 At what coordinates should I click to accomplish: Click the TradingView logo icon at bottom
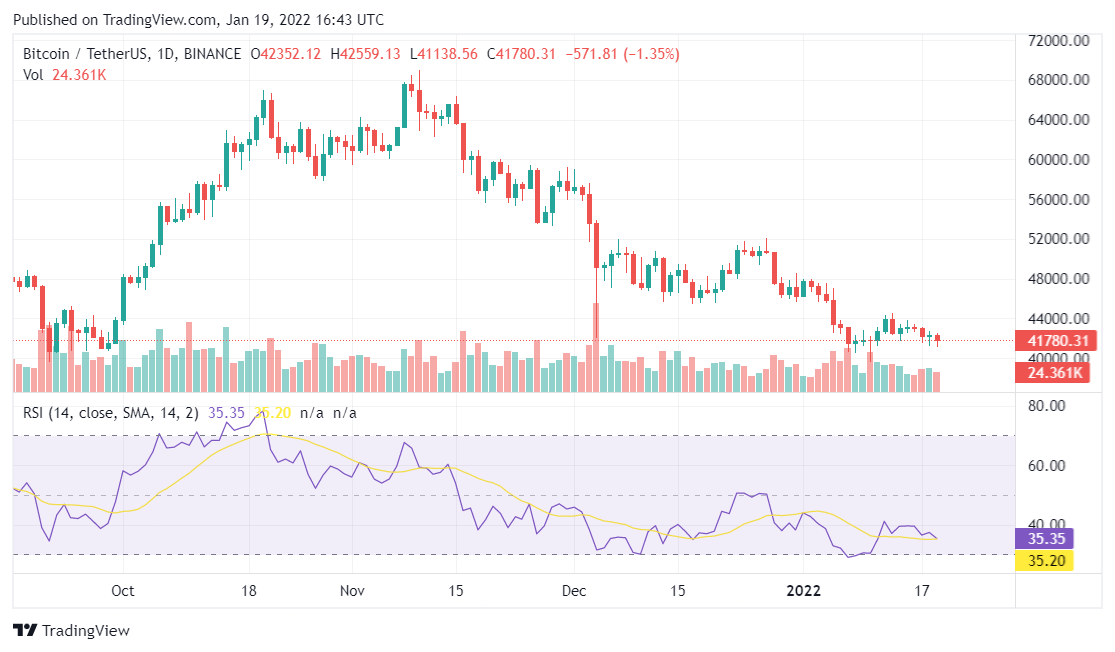[24, 631]
